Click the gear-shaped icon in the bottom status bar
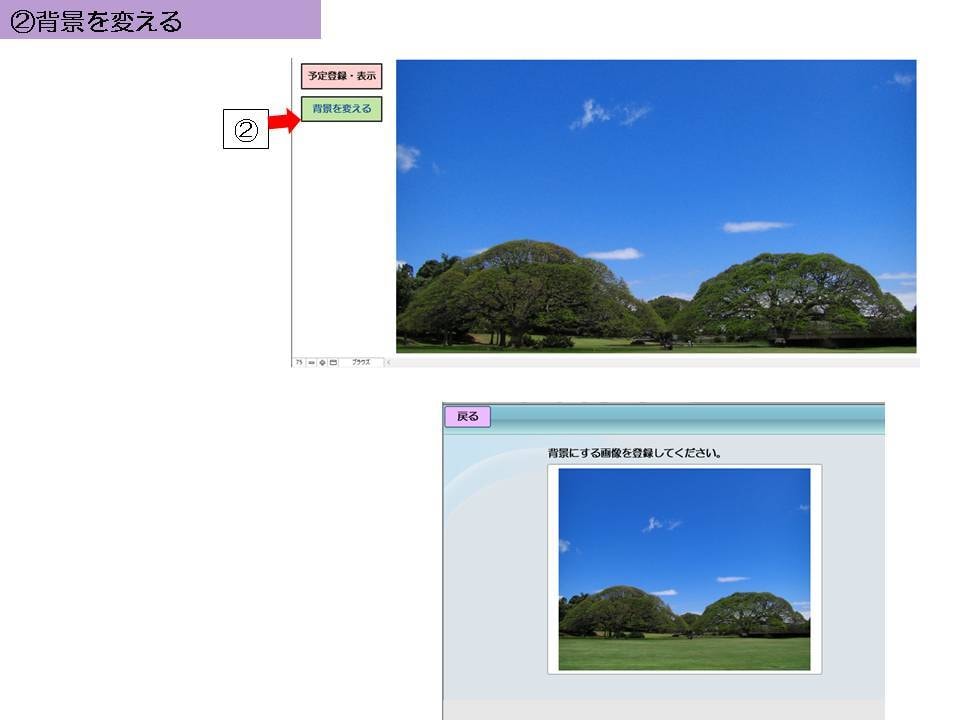The height and width of the screenshot is (720, 960). 322,362
